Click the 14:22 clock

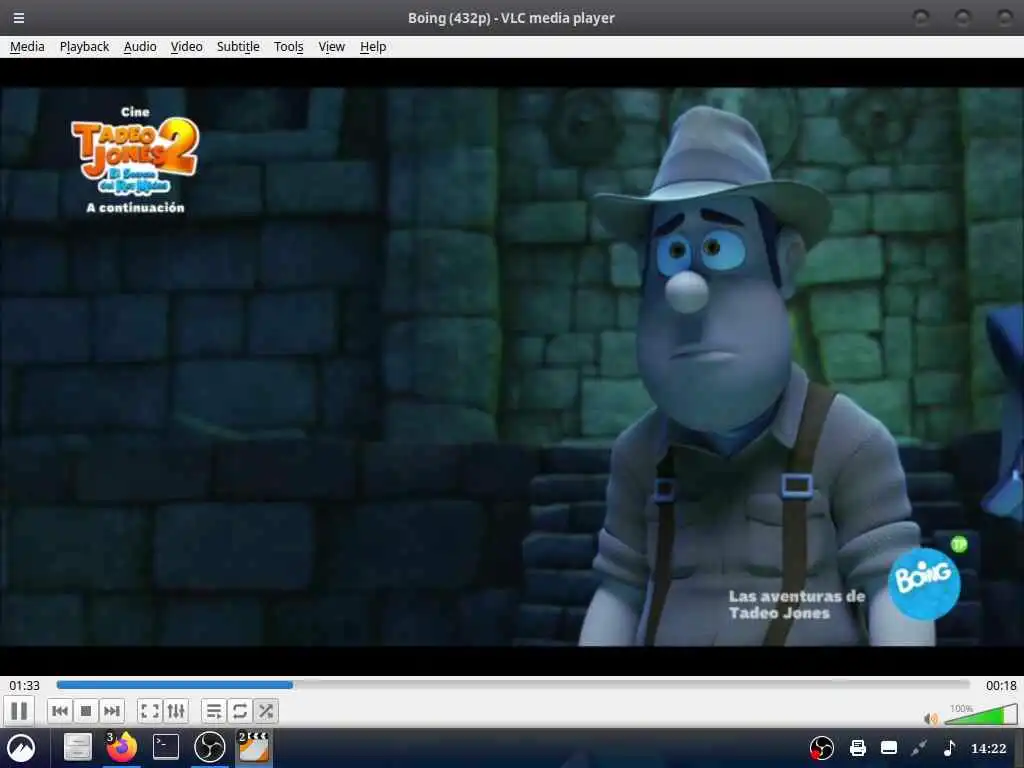click(989, 748)
